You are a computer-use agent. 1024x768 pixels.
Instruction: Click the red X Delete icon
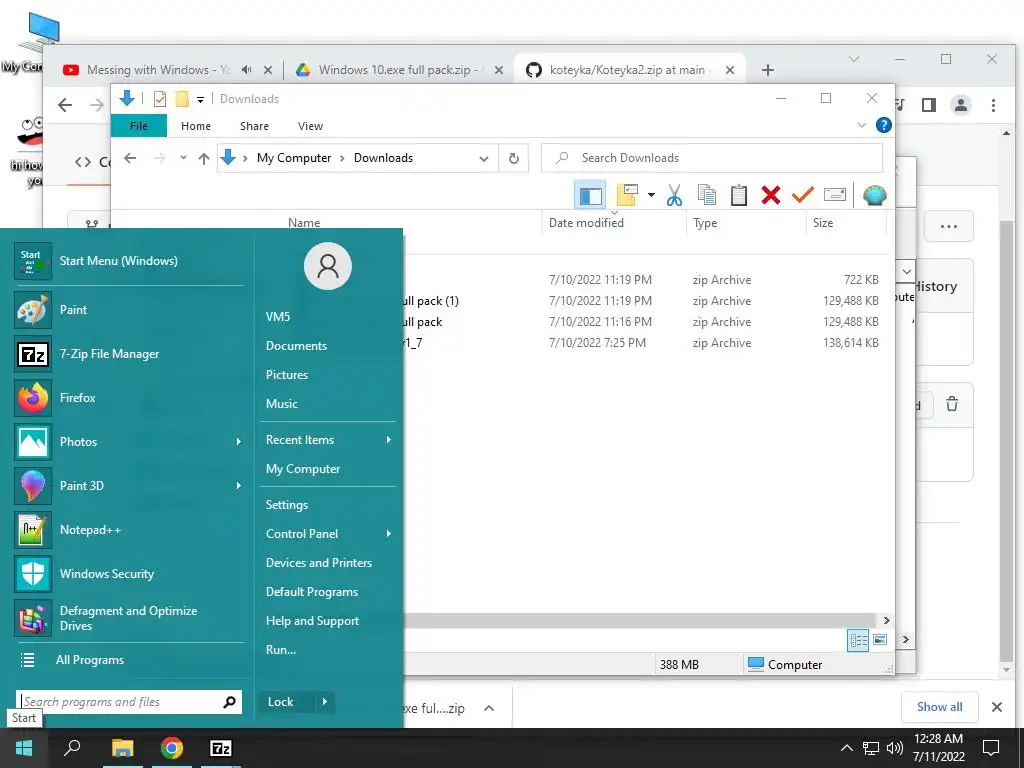coord(771,195)
